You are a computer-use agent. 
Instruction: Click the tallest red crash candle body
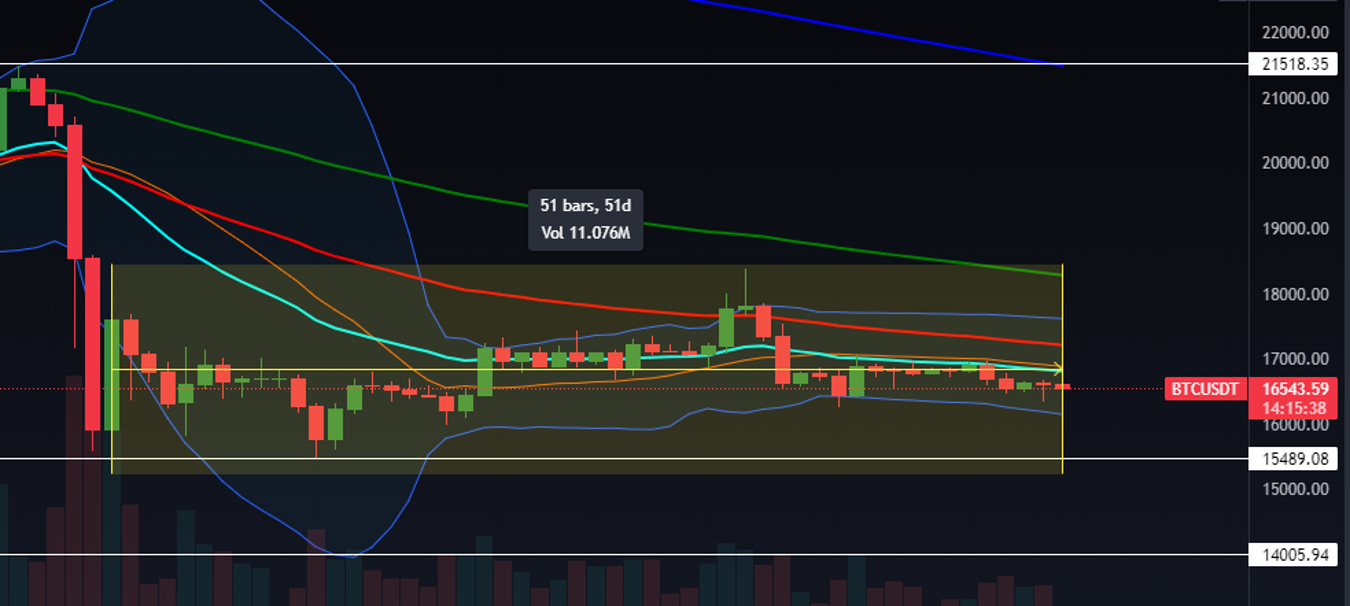pos(75,190)
